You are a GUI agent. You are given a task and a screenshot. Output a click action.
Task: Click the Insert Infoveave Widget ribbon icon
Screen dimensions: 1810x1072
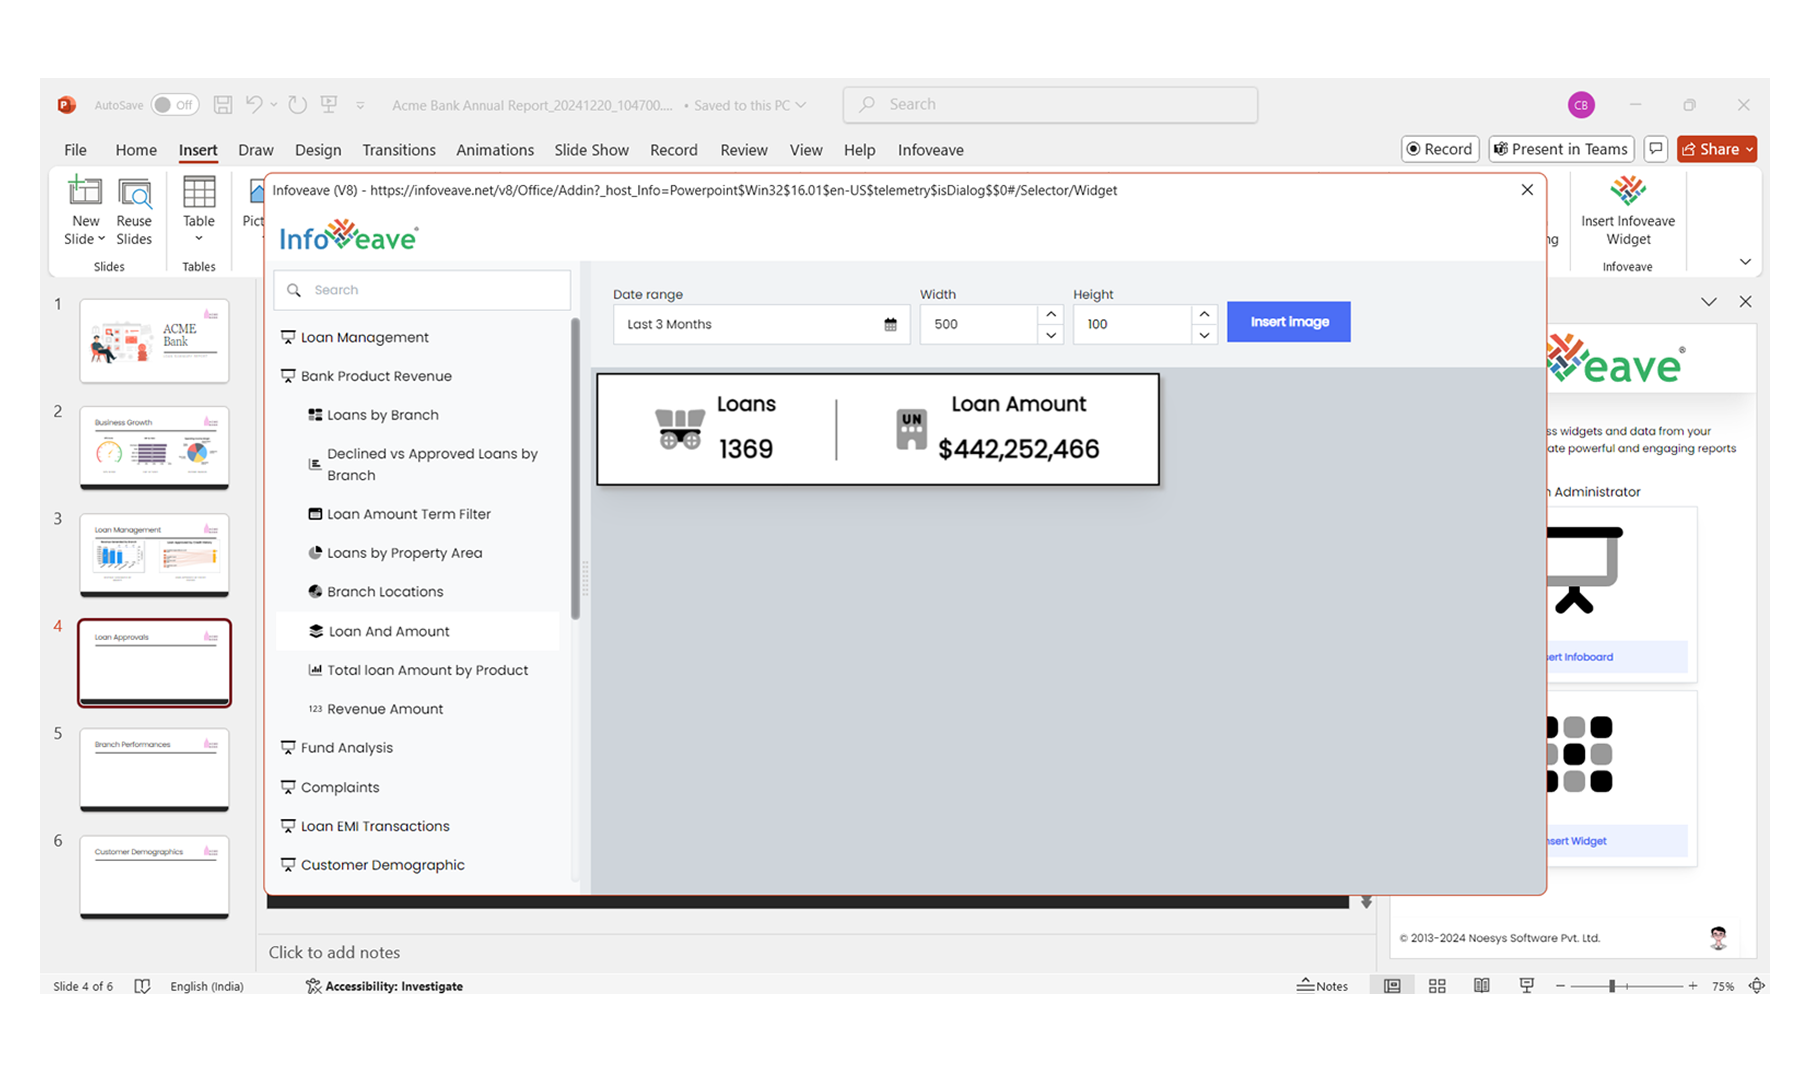coord(1627,192)
